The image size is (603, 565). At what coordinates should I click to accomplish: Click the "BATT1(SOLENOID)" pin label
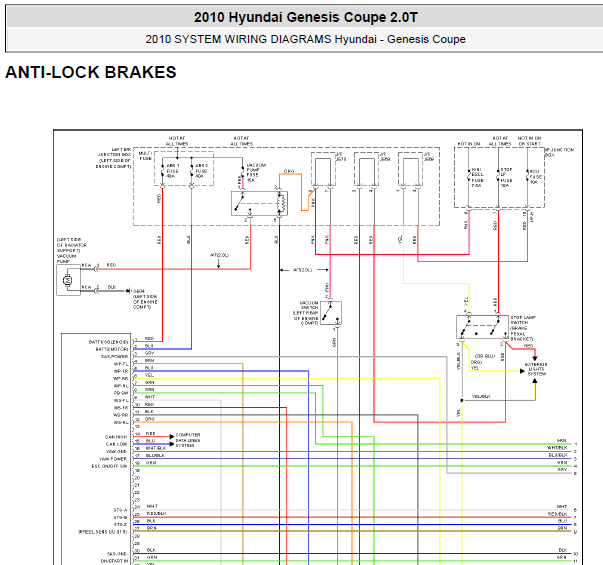coord(108,342)
